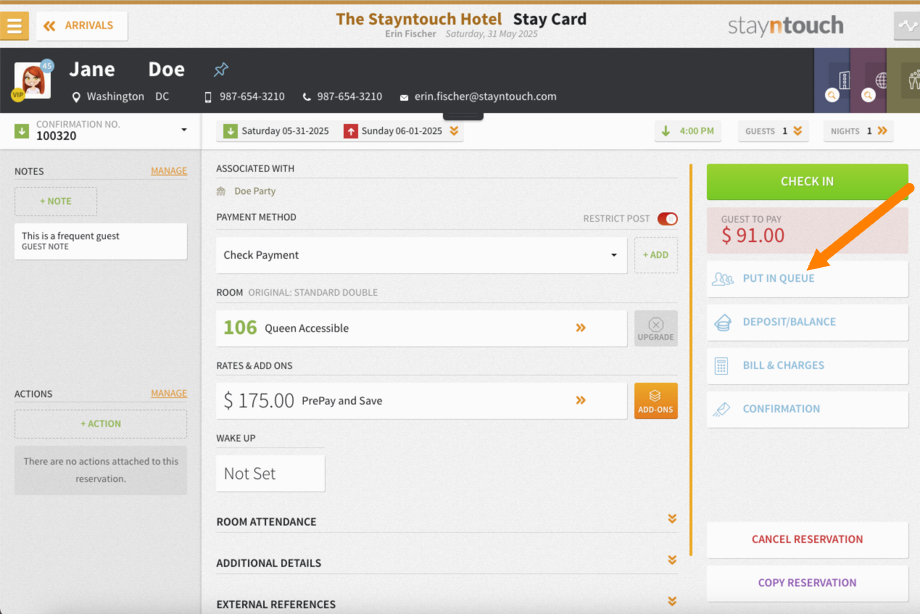The width and height of the screenshot is (920, 614).
Task: Click the room Upgrade button
Action: coord(655,328)
